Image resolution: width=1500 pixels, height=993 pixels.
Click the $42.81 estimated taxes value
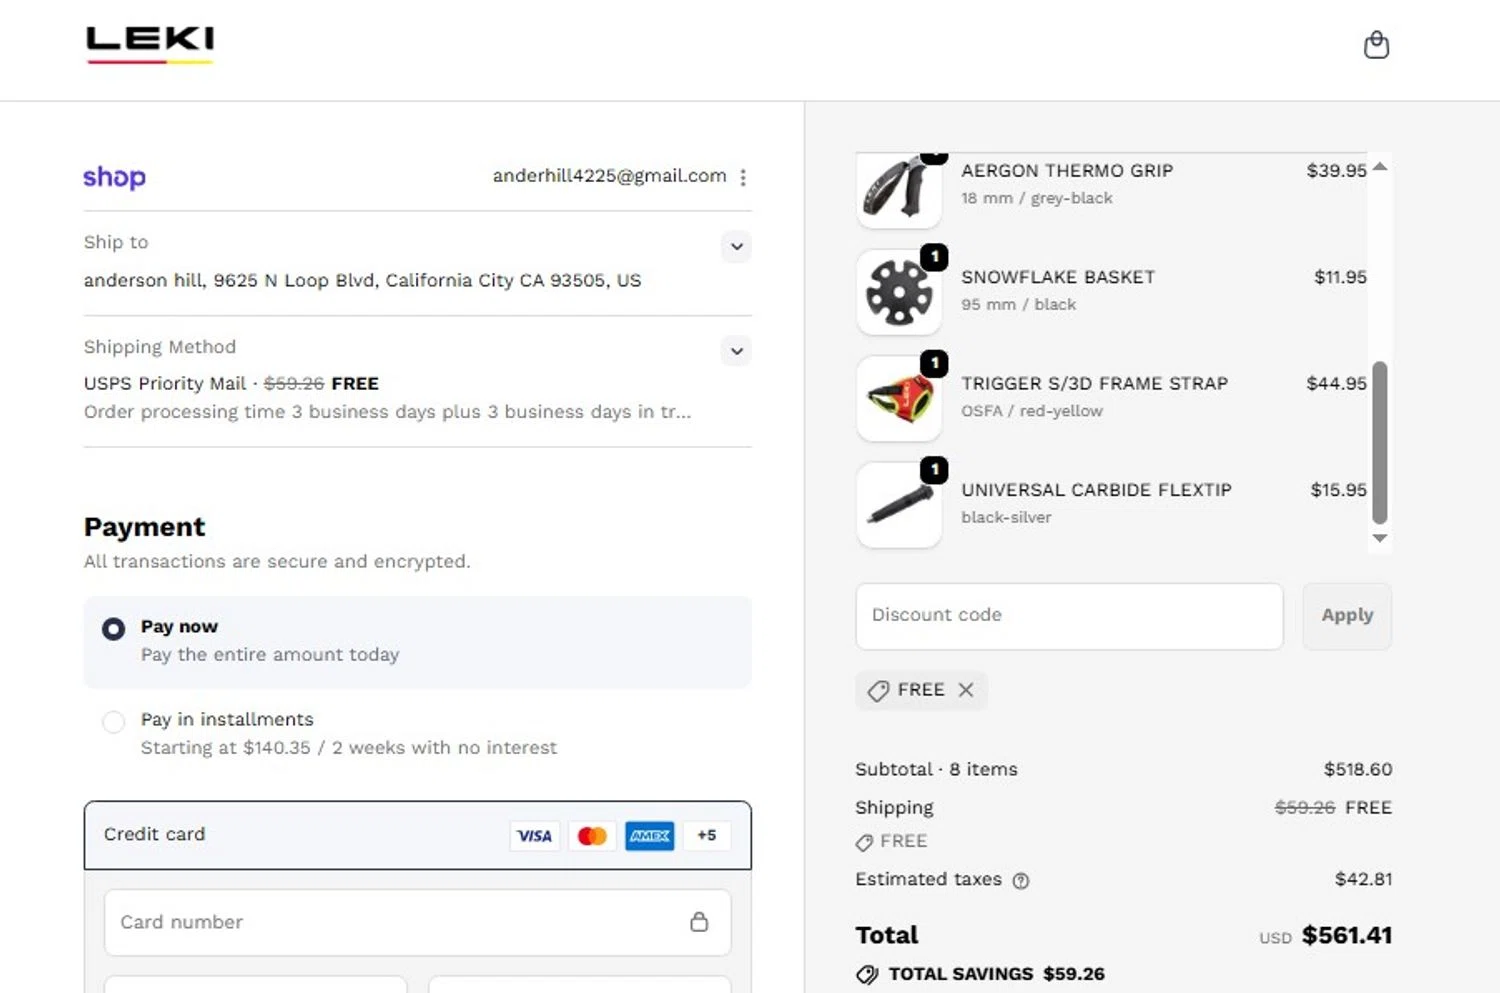(x=1363, y=880)
